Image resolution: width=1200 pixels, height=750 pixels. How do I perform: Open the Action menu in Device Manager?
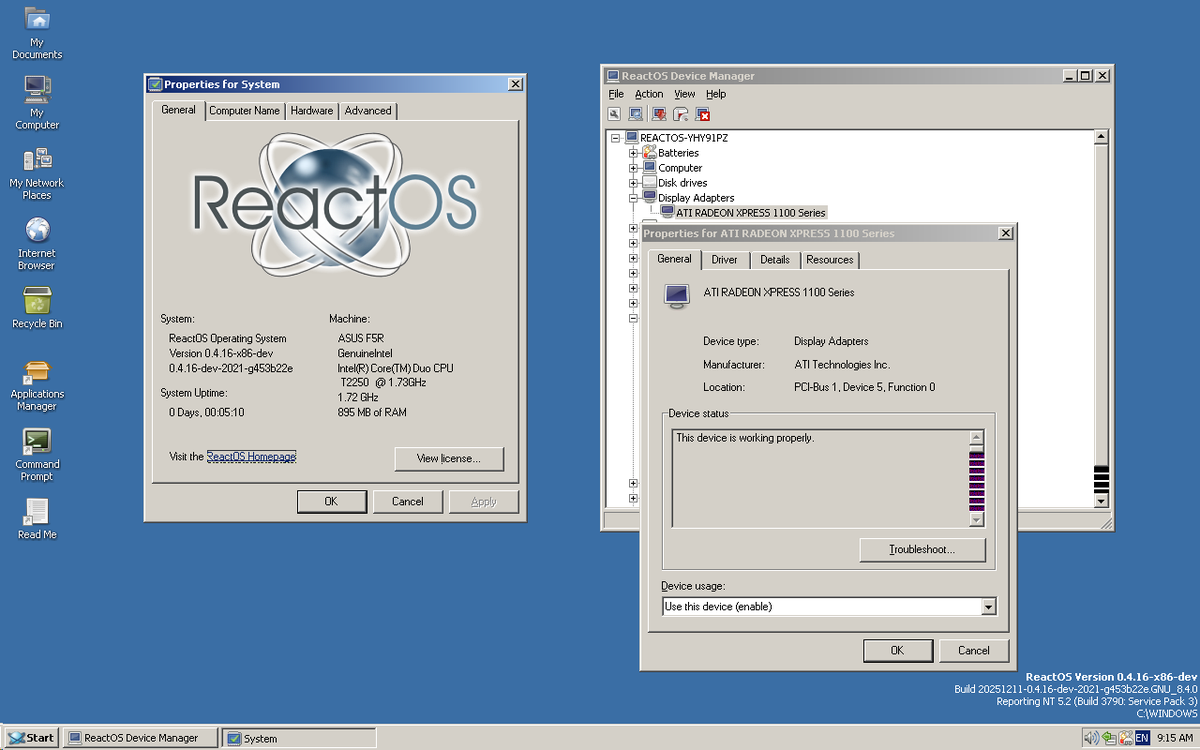tap(648, 93)
